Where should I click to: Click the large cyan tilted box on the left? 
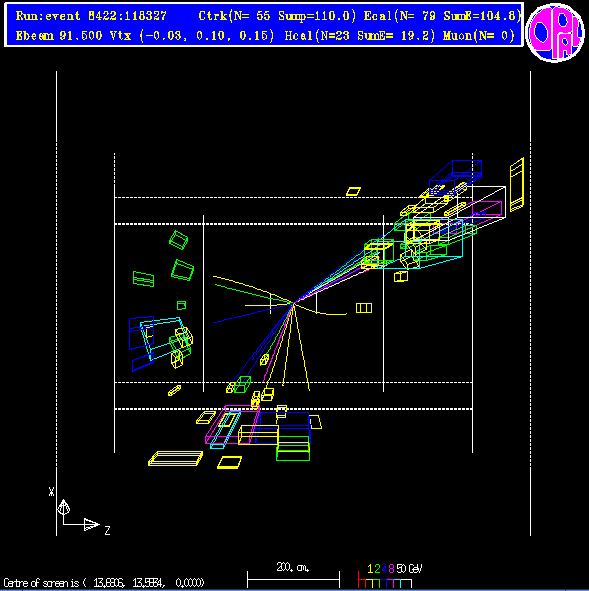[162, 338]
